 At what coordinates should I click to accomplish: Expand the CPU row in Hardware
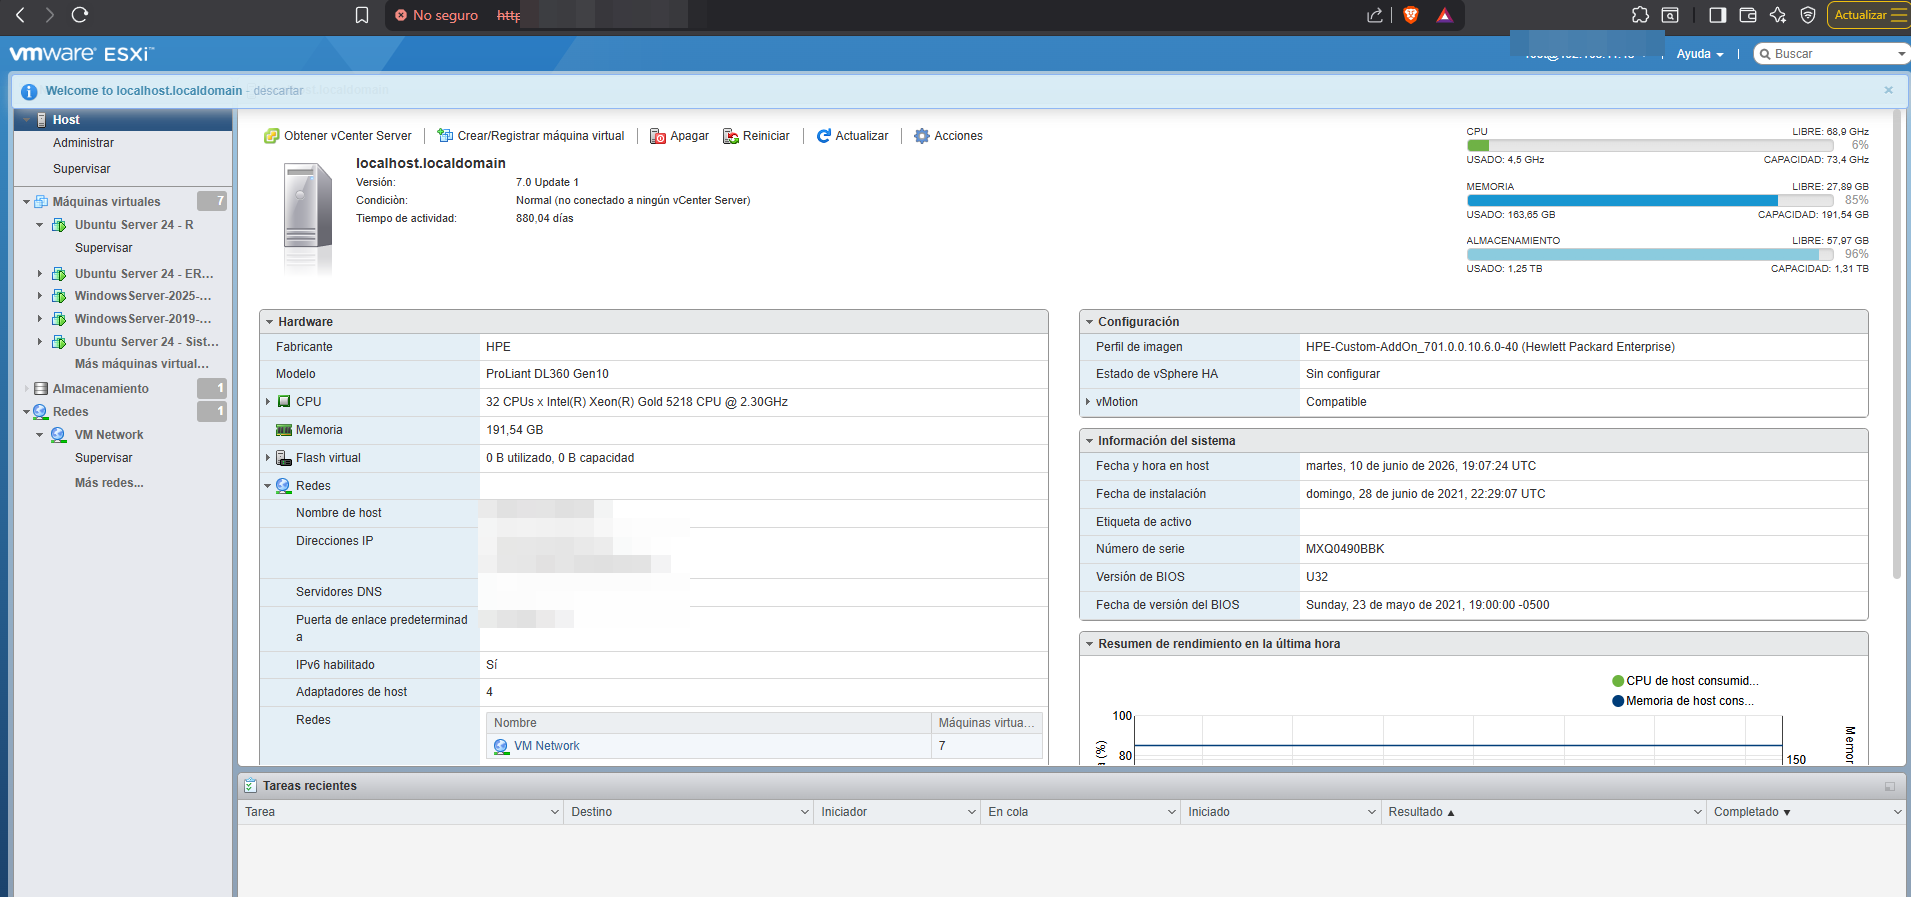pos(268,402)
